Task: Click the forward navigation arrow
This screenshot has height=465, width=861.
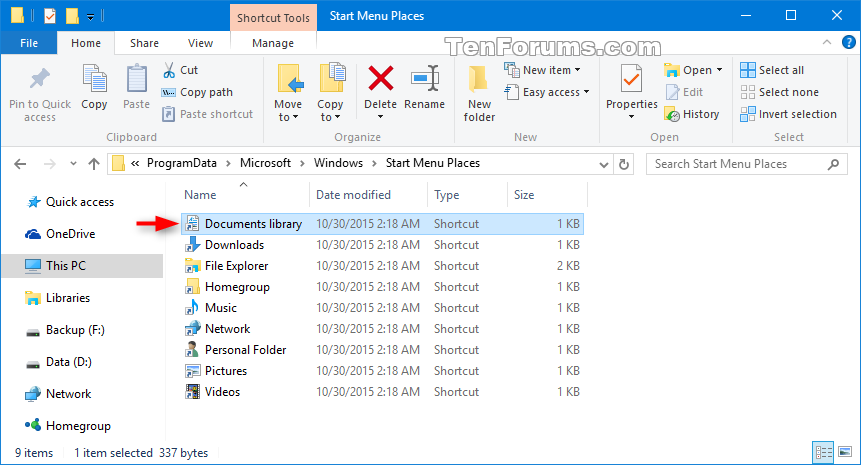Action: pos(49,164)
